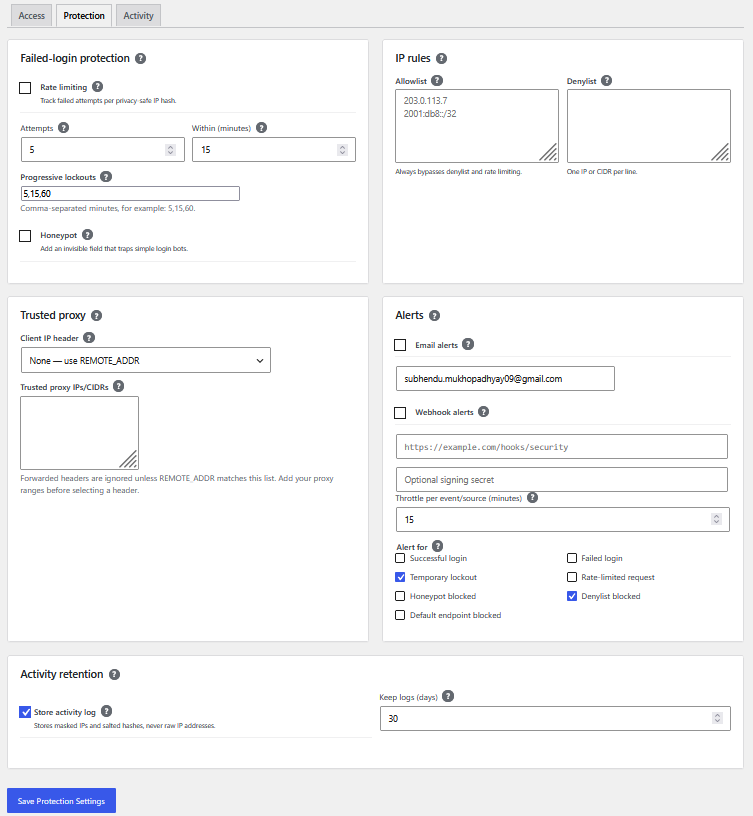Click Save Protection Settings button
This screenshot has width=753, height=816.
[61, 801]
